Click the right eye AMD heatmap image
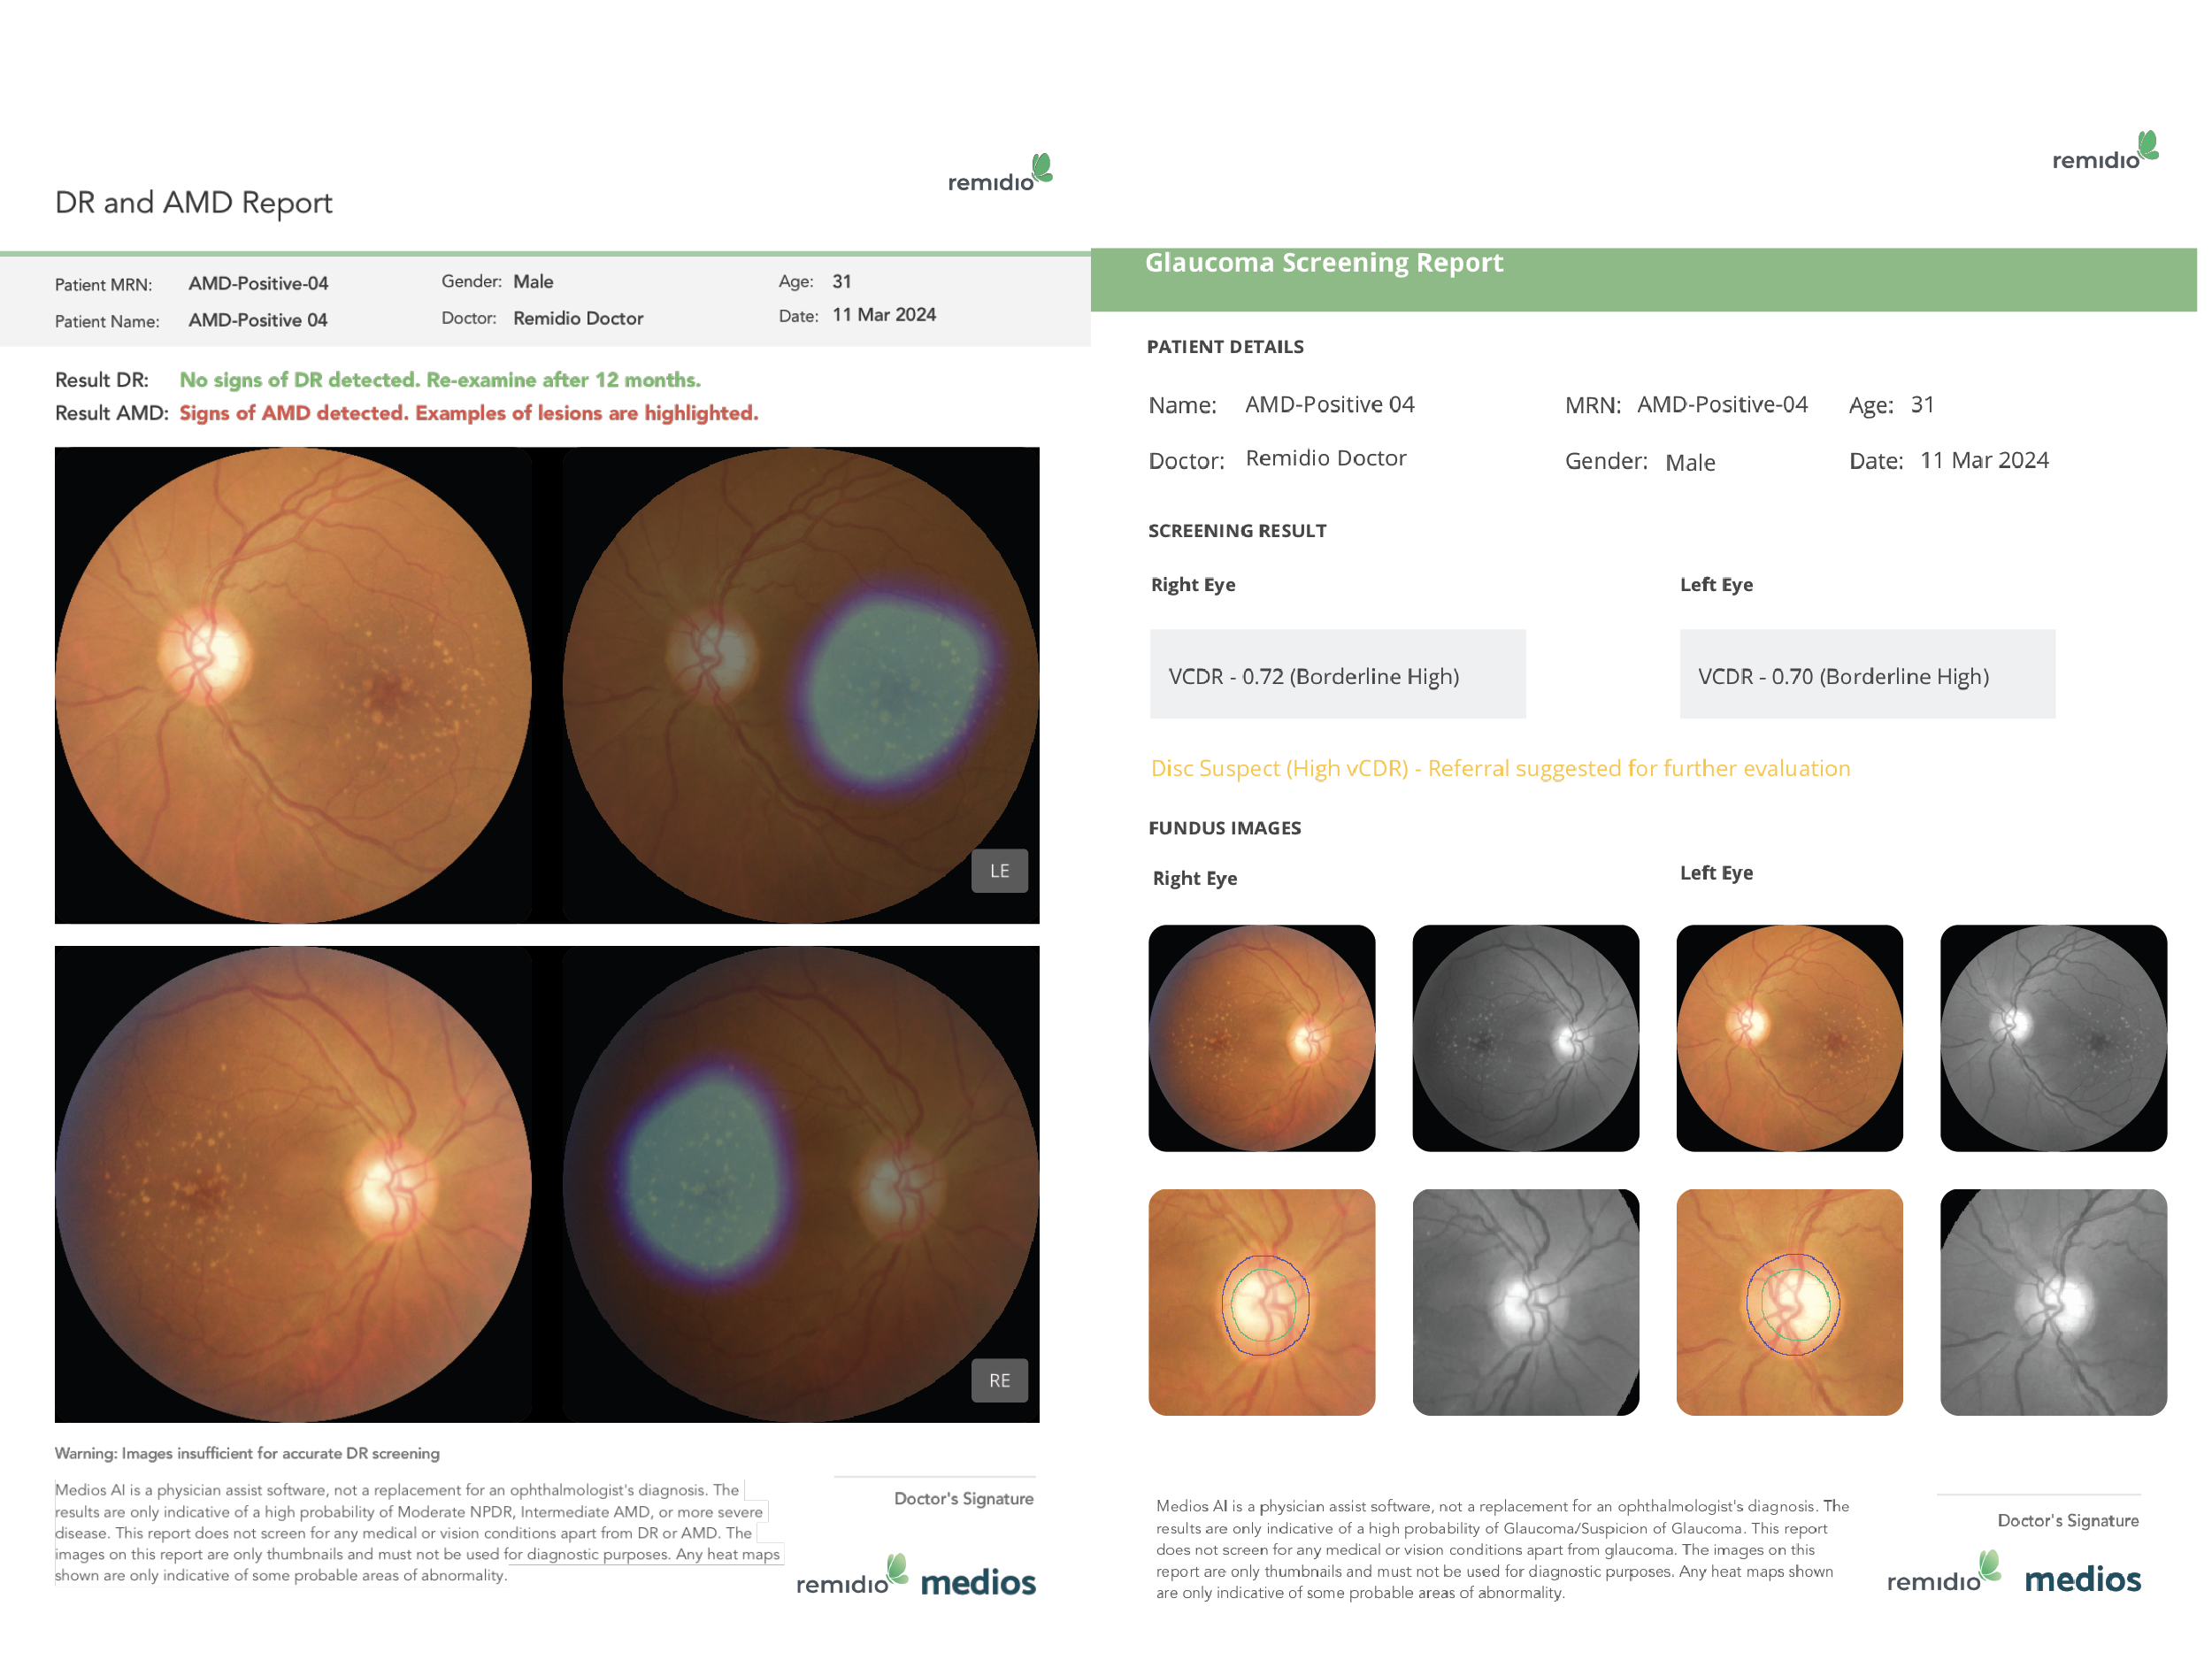The image size is (2212, 1660). click(x=800, y=1184)
